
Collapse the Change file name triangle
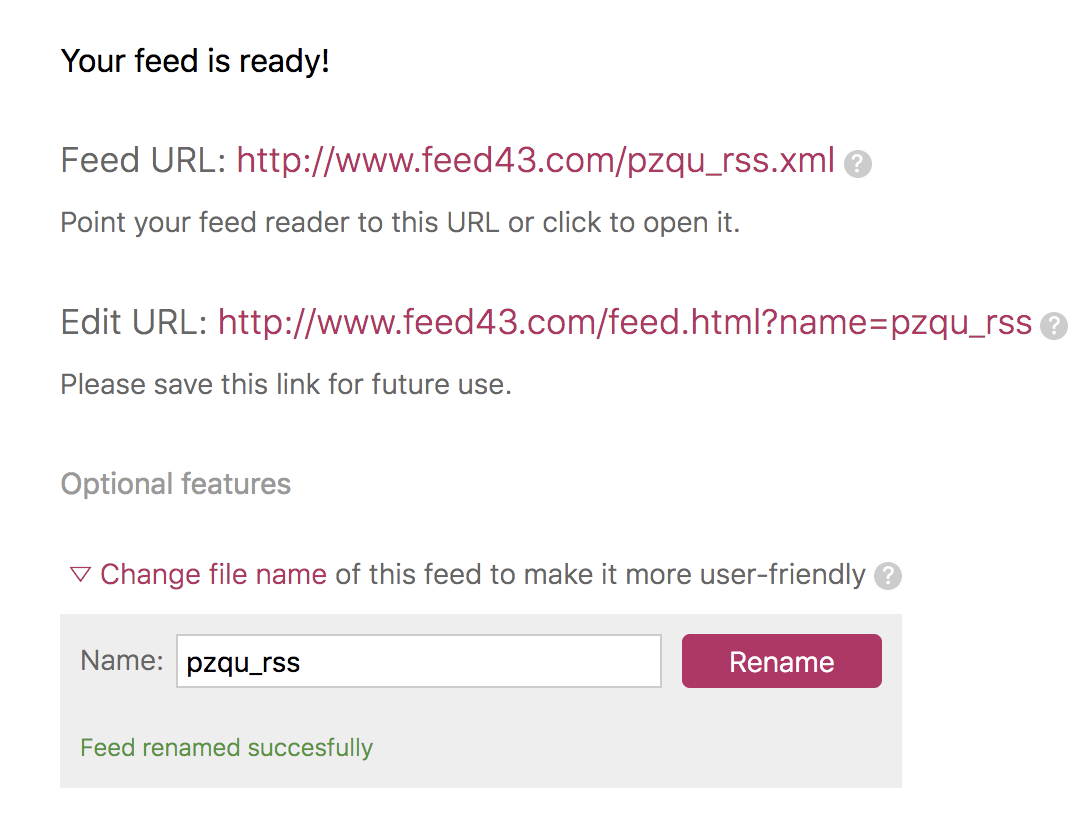click(80, 575)
